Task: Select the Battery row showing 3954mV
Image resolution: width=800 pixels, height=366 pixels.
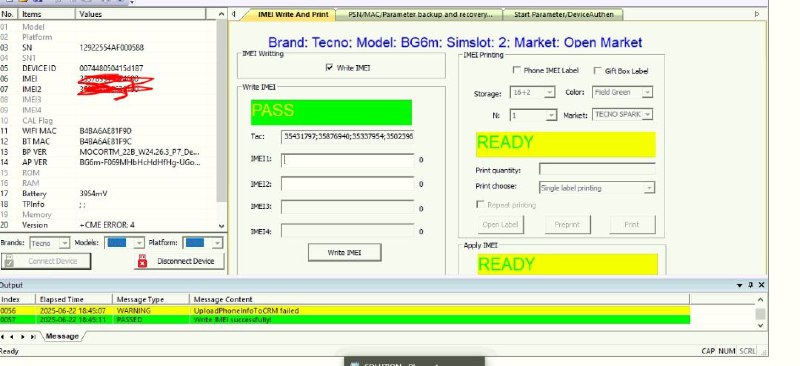Action: (x=108, y=193)
